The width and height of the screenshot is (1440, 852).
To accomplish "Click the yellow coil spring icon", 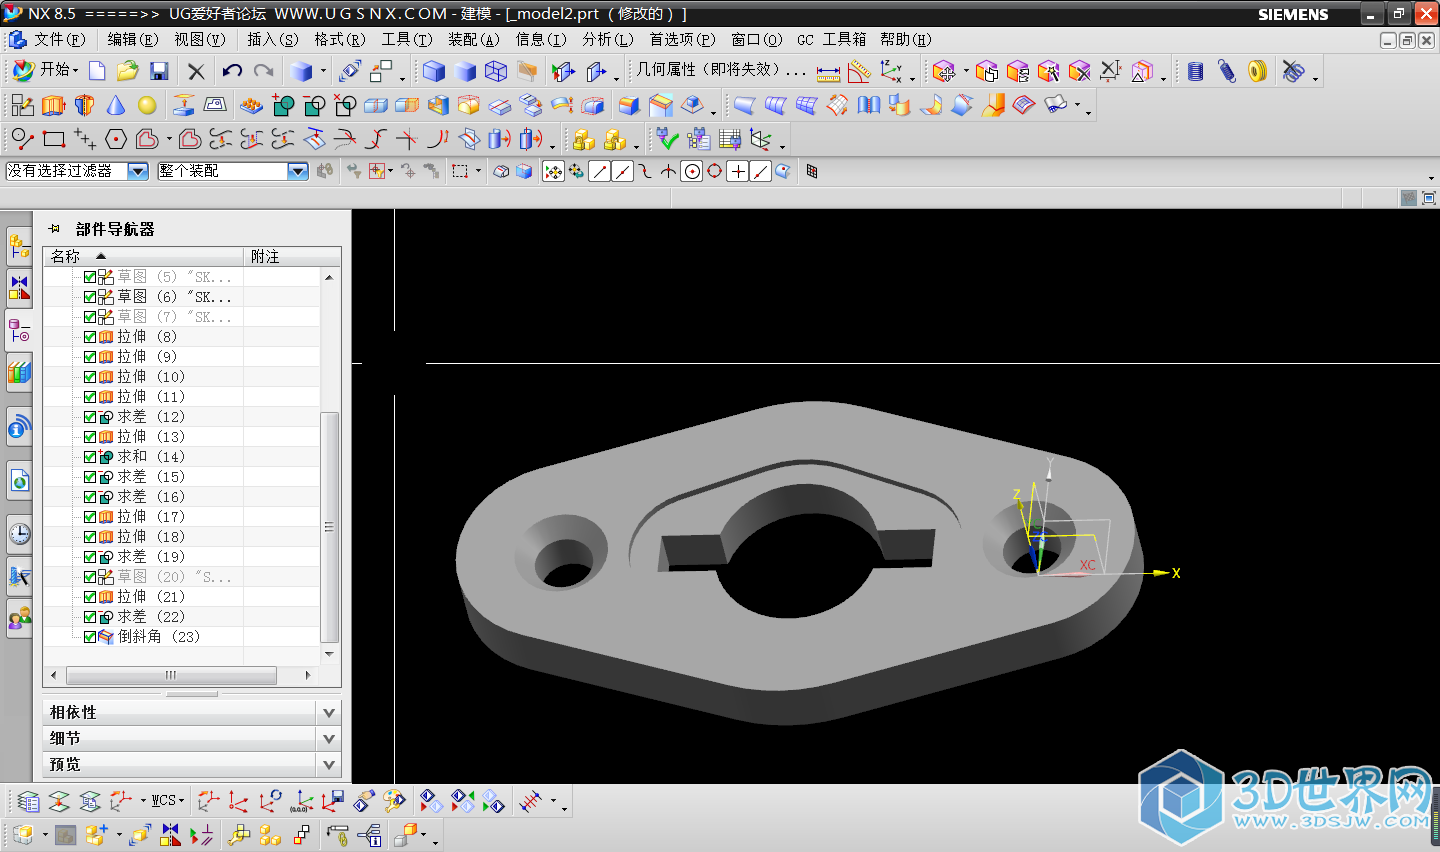I will click(x=1258, y=71).
